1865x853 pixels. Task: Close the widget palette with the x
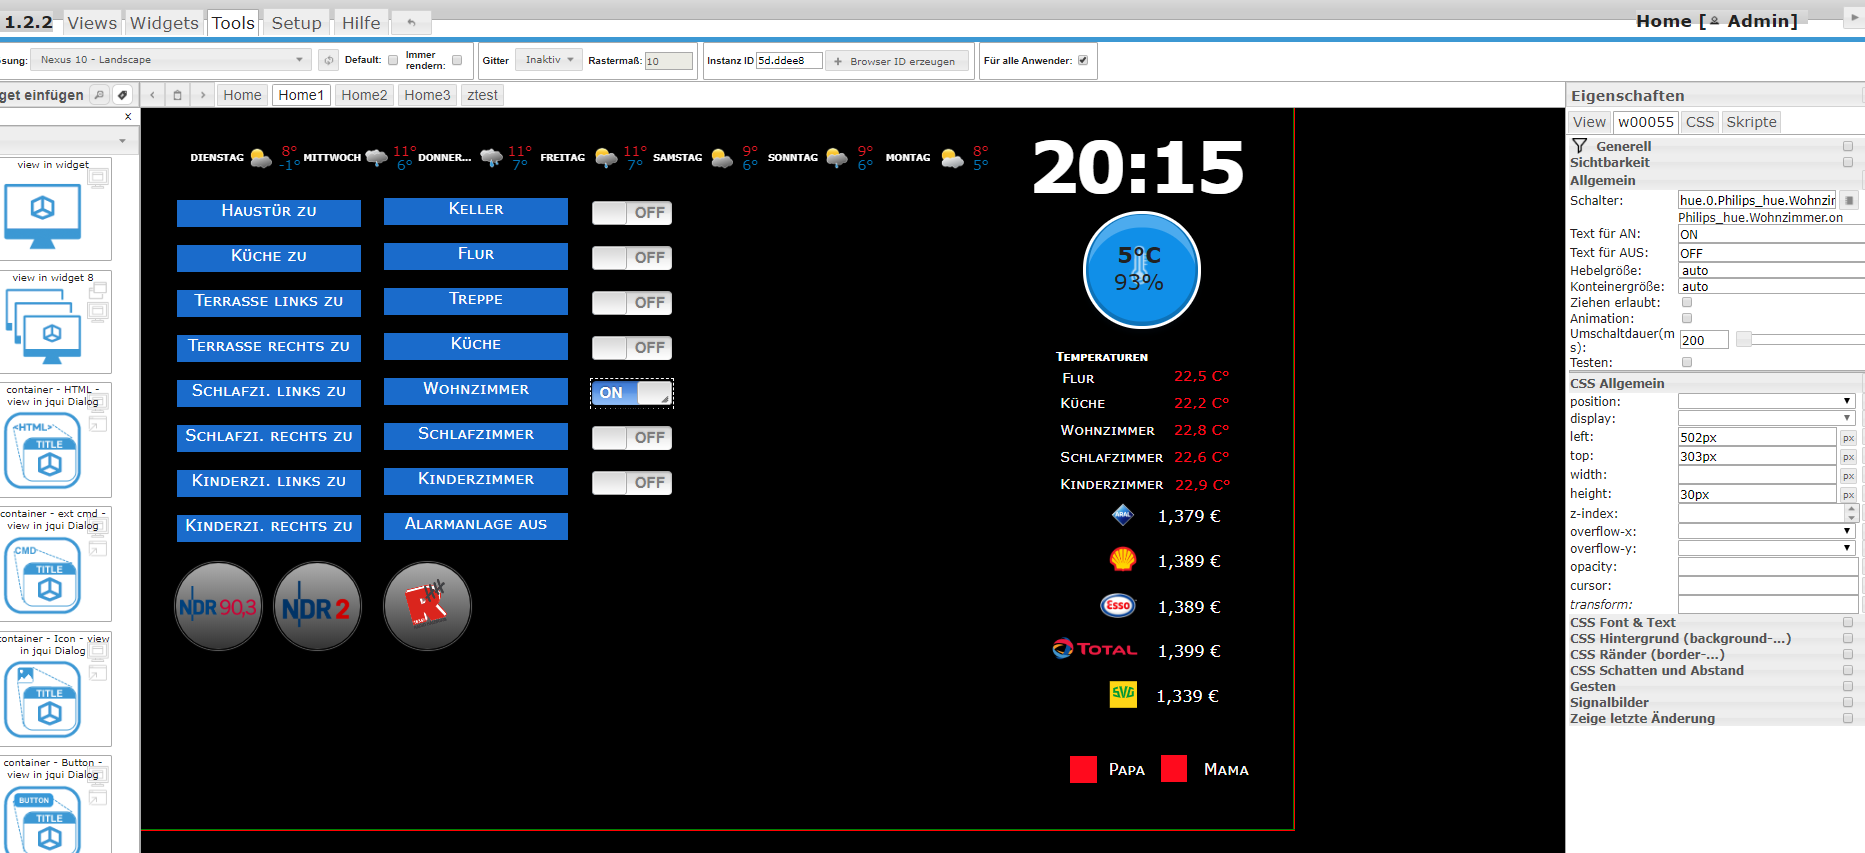[x=128, y=117]
